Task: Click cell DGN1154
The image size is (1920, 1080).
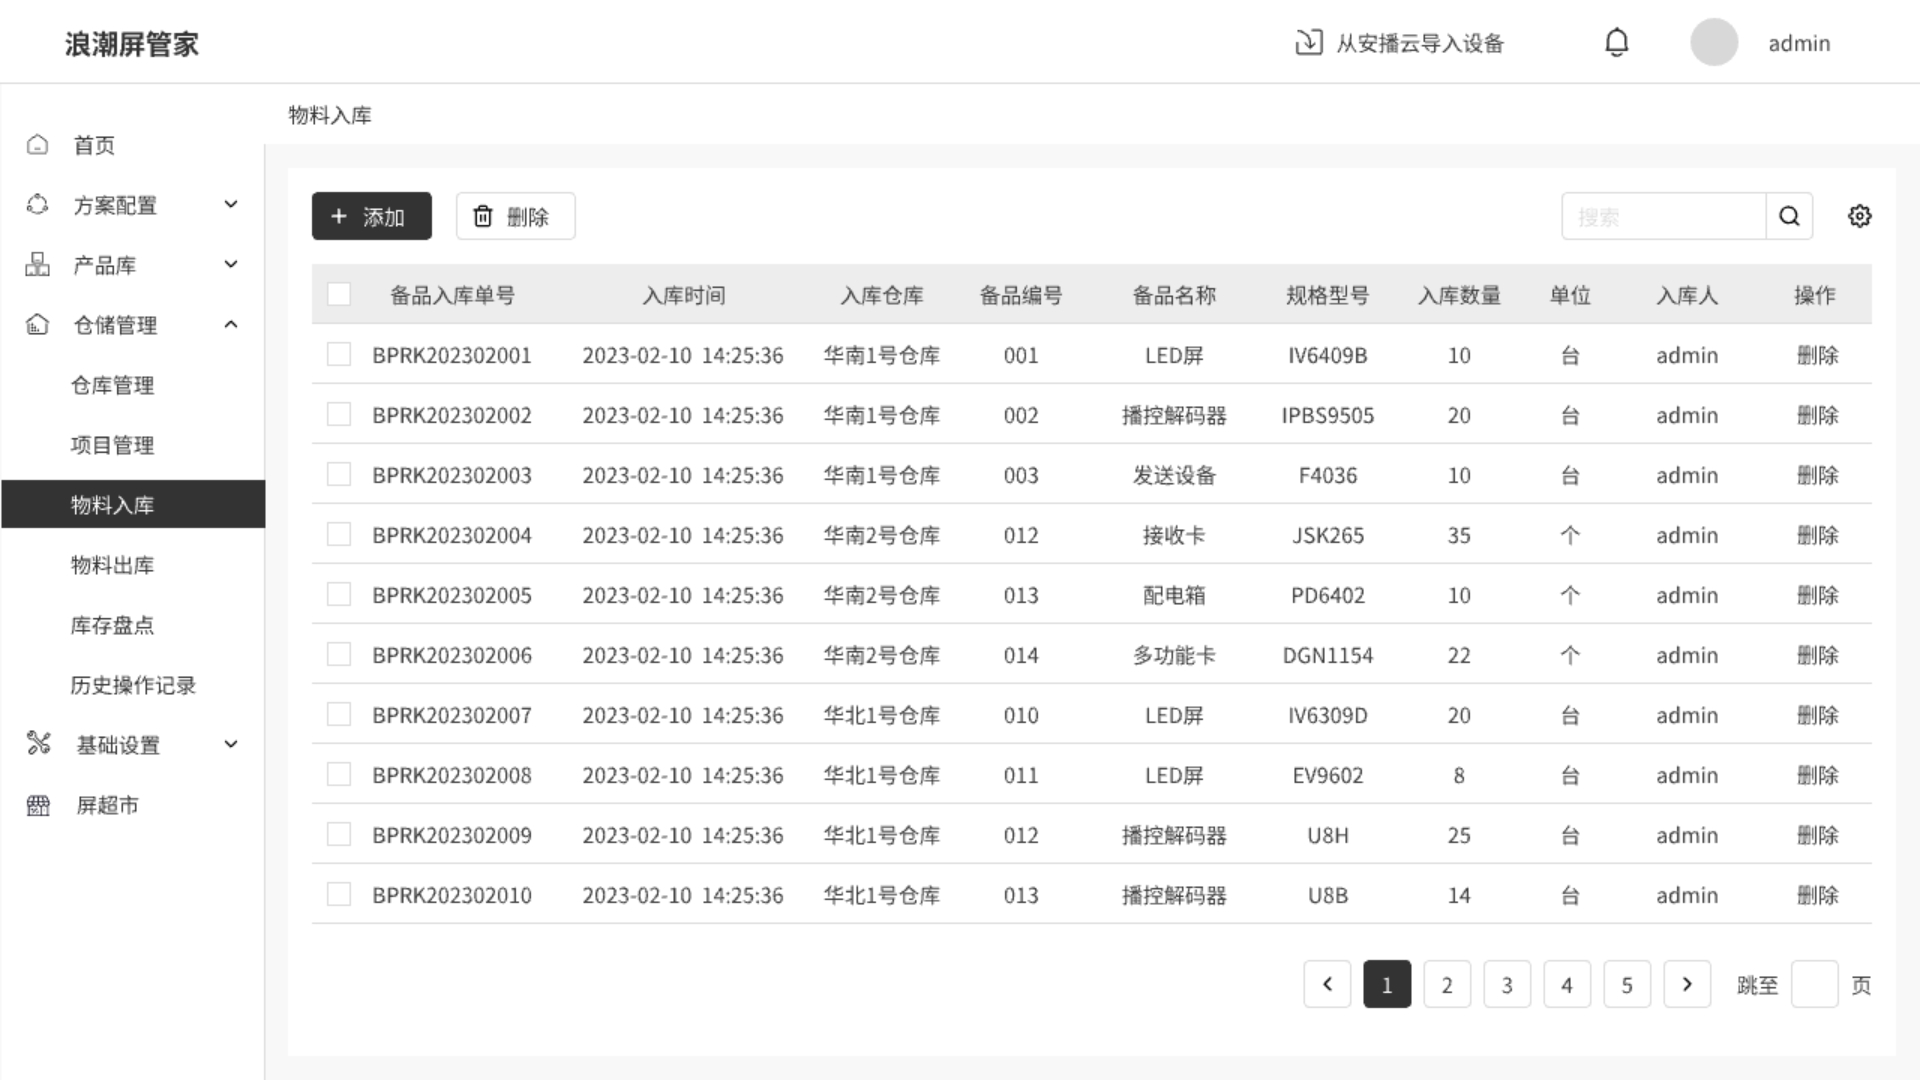Action: tap(1328, 655)
